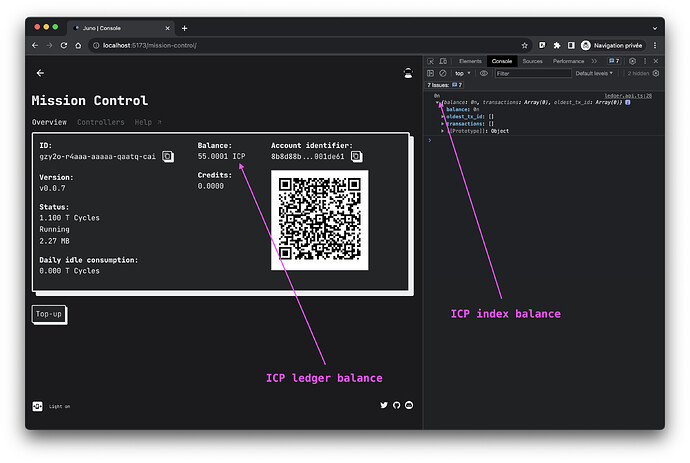
Task: Copy the mission control ID
Action: tap(168, 156)
